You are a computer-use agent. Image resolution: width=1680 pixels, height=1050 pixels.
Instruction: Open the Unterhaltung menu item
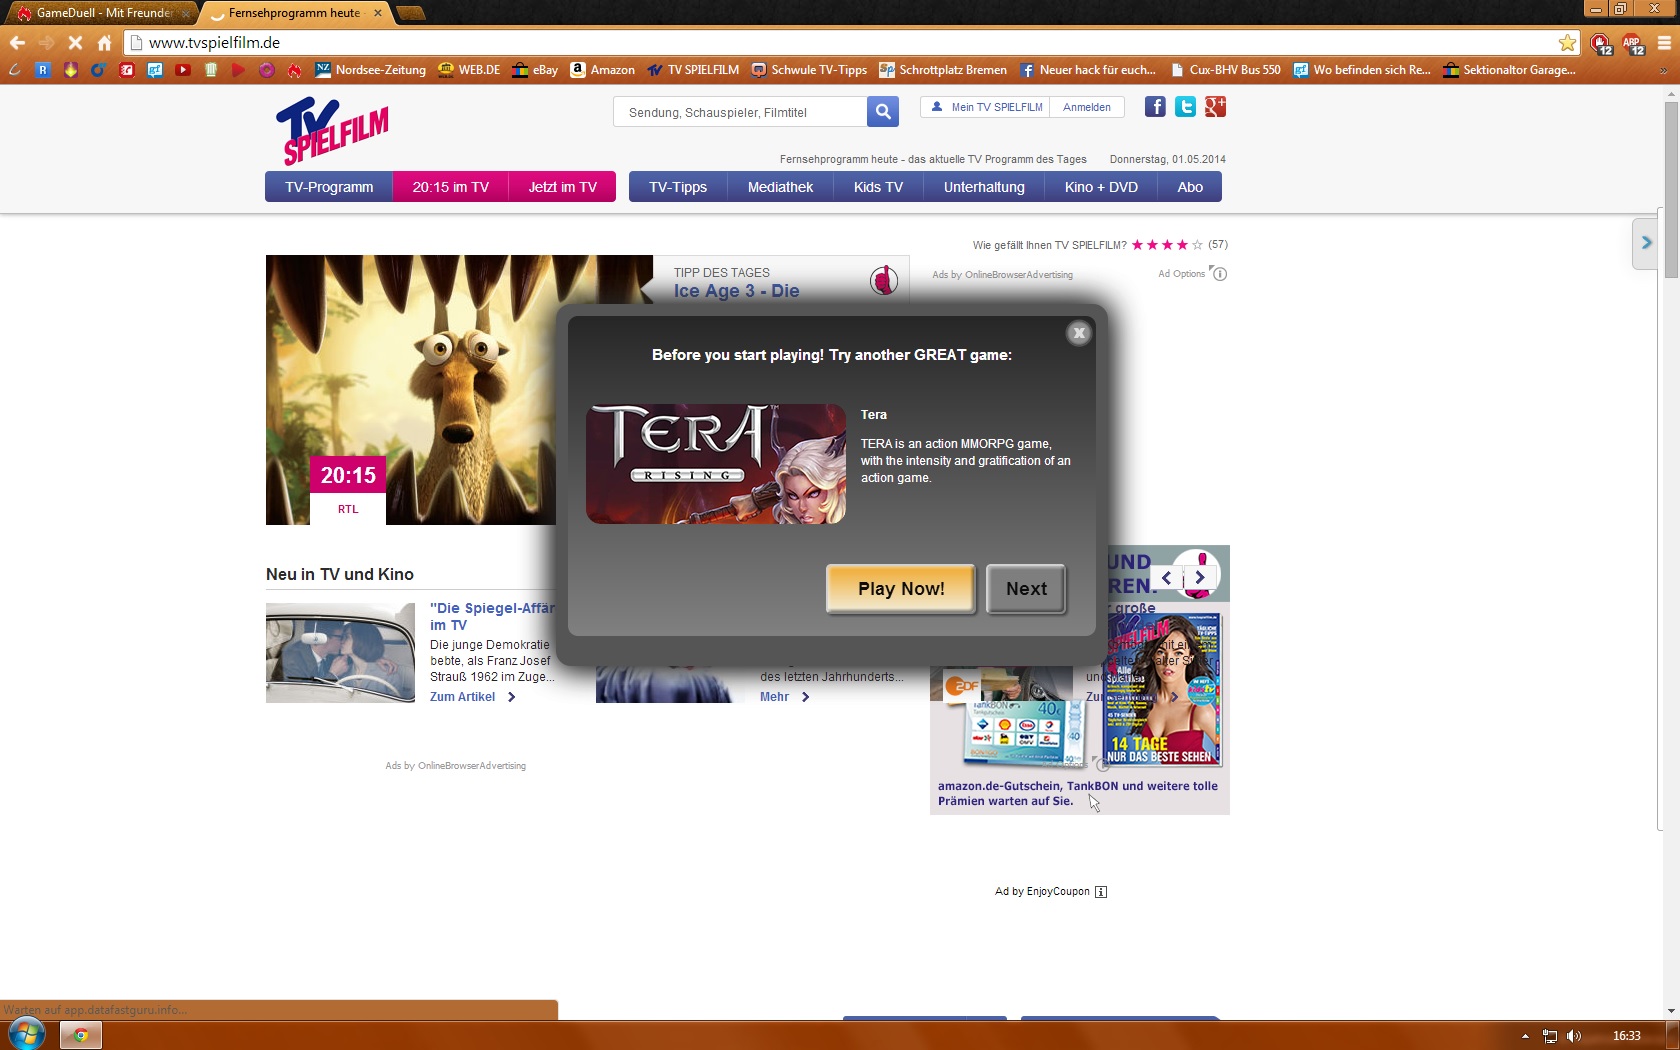point(984,187)
